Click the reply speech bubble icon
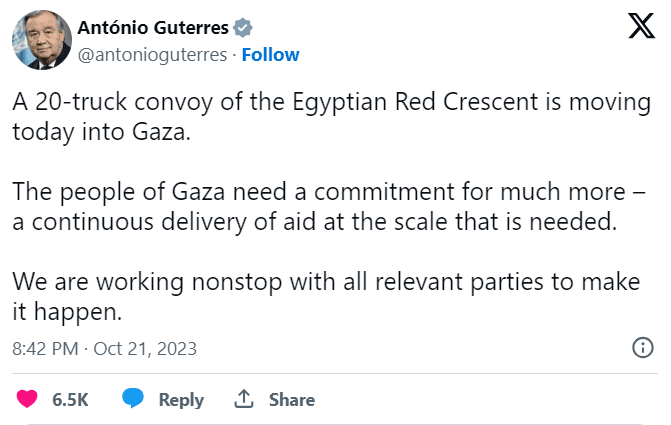This screenshot has height=425, width=671. pyautogui.click(x=133, y=399)
